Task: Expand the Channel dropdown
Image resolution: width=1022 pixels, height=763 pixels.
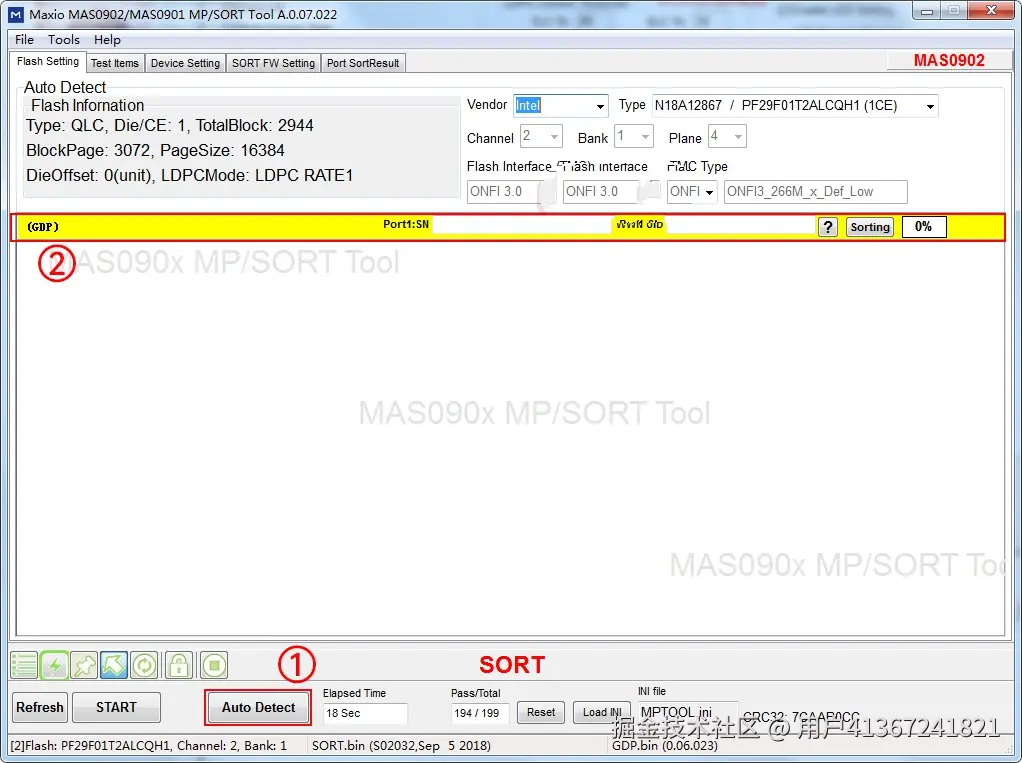Action: (554, 137)
